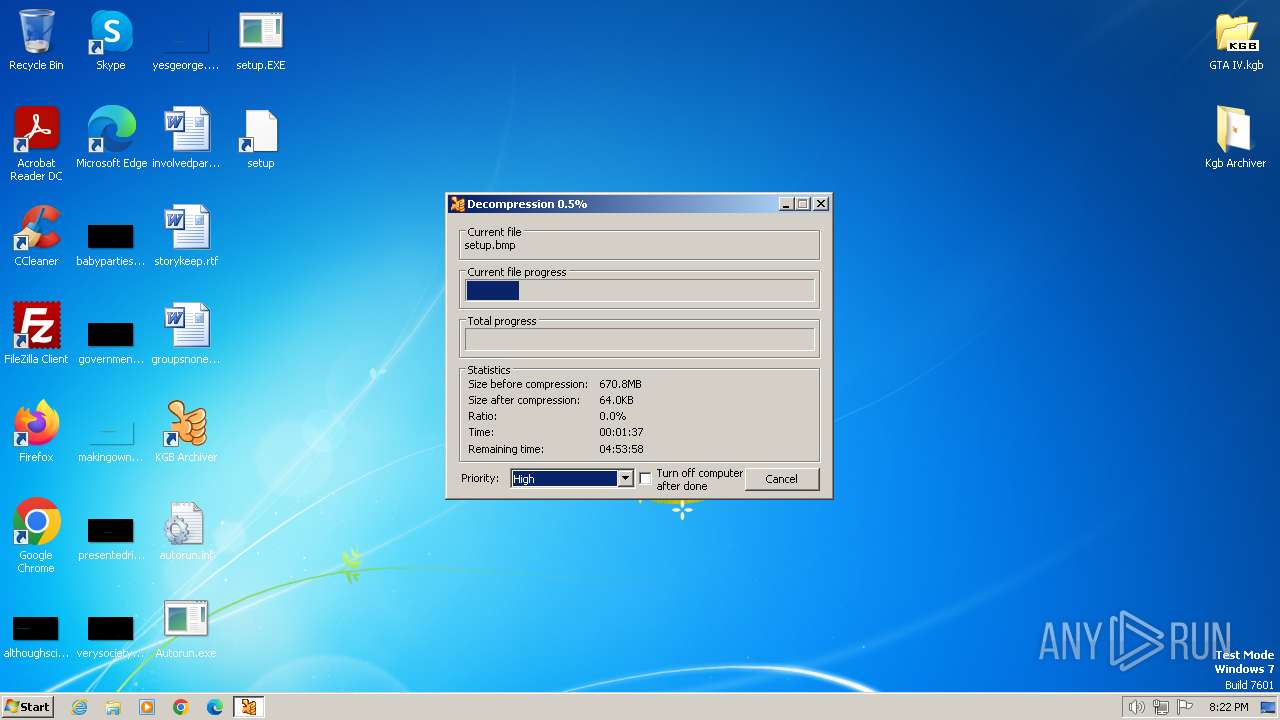Image resolution: width=1280 pixels, height=720 pixels.
Task: Open Action Center flag icon
Action: click(x=1186, y=707)
